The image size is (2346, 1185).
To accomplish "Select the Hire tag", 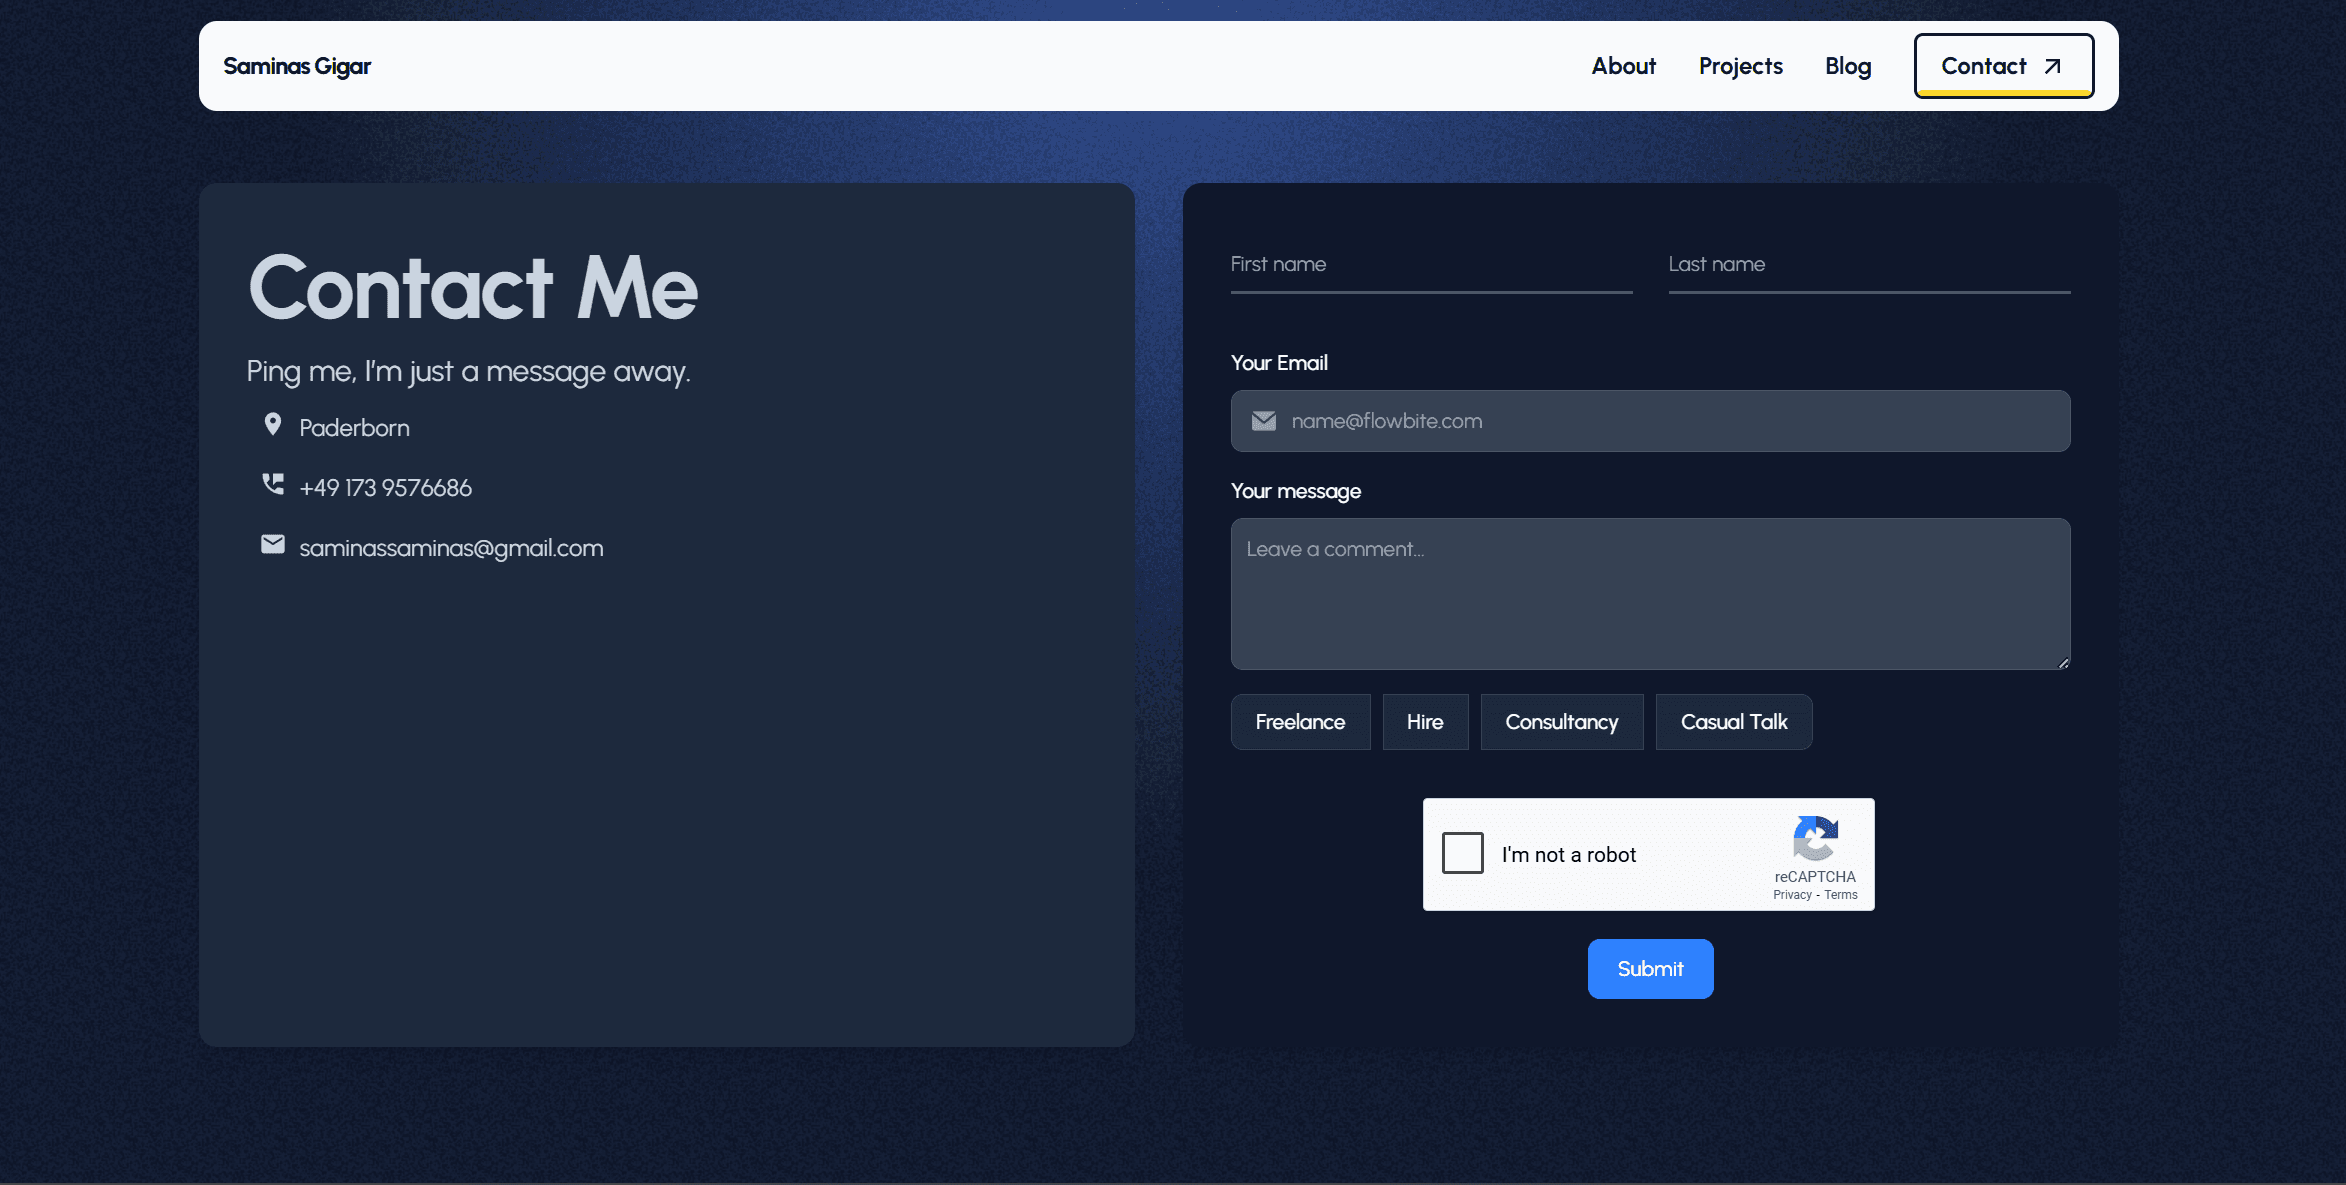I will 1425,722.
